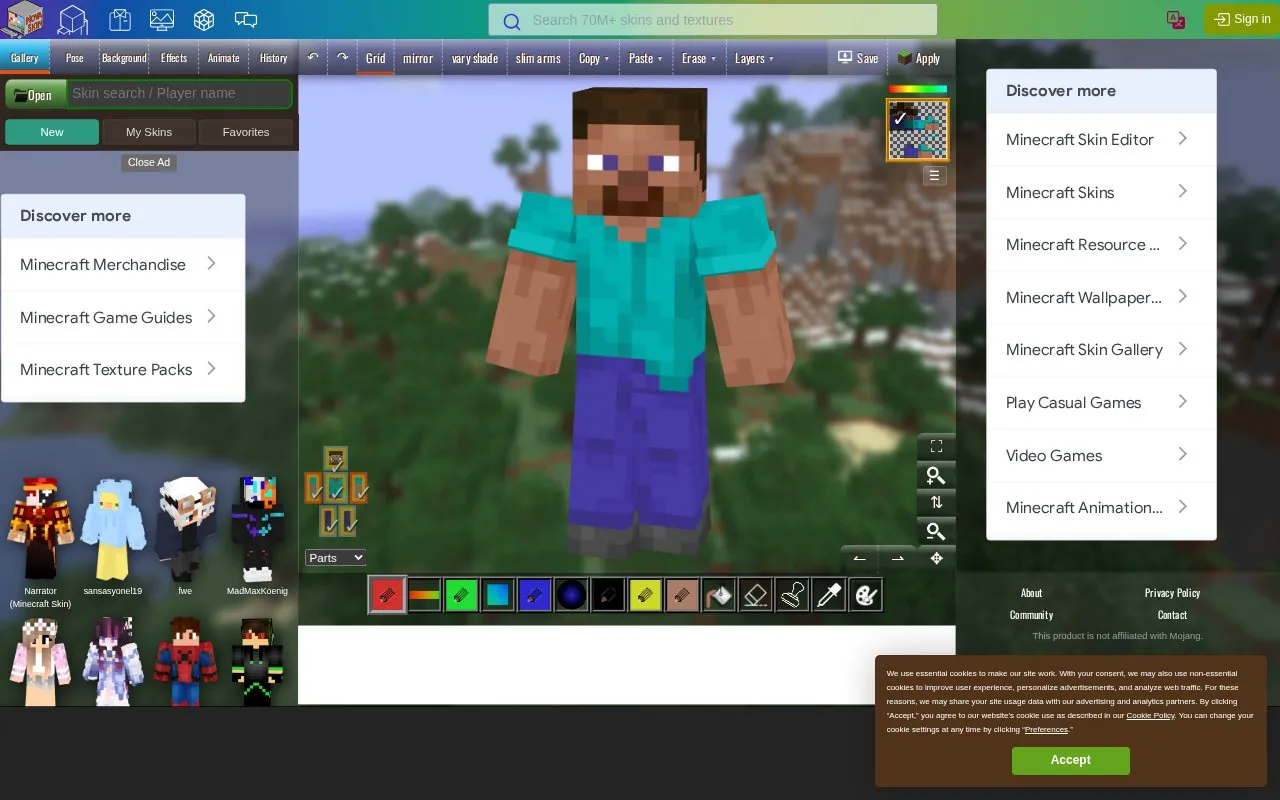The width and height of the screenshot is (1280, 800).
Task: Toggle head part visibility checkbox
Action: tap(336, 458)
